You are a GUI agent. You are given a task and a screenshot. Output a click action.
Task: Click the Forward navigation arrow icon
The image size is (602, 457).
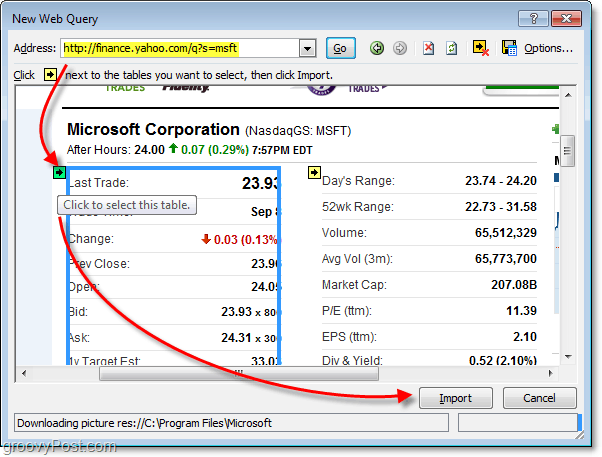400,48
